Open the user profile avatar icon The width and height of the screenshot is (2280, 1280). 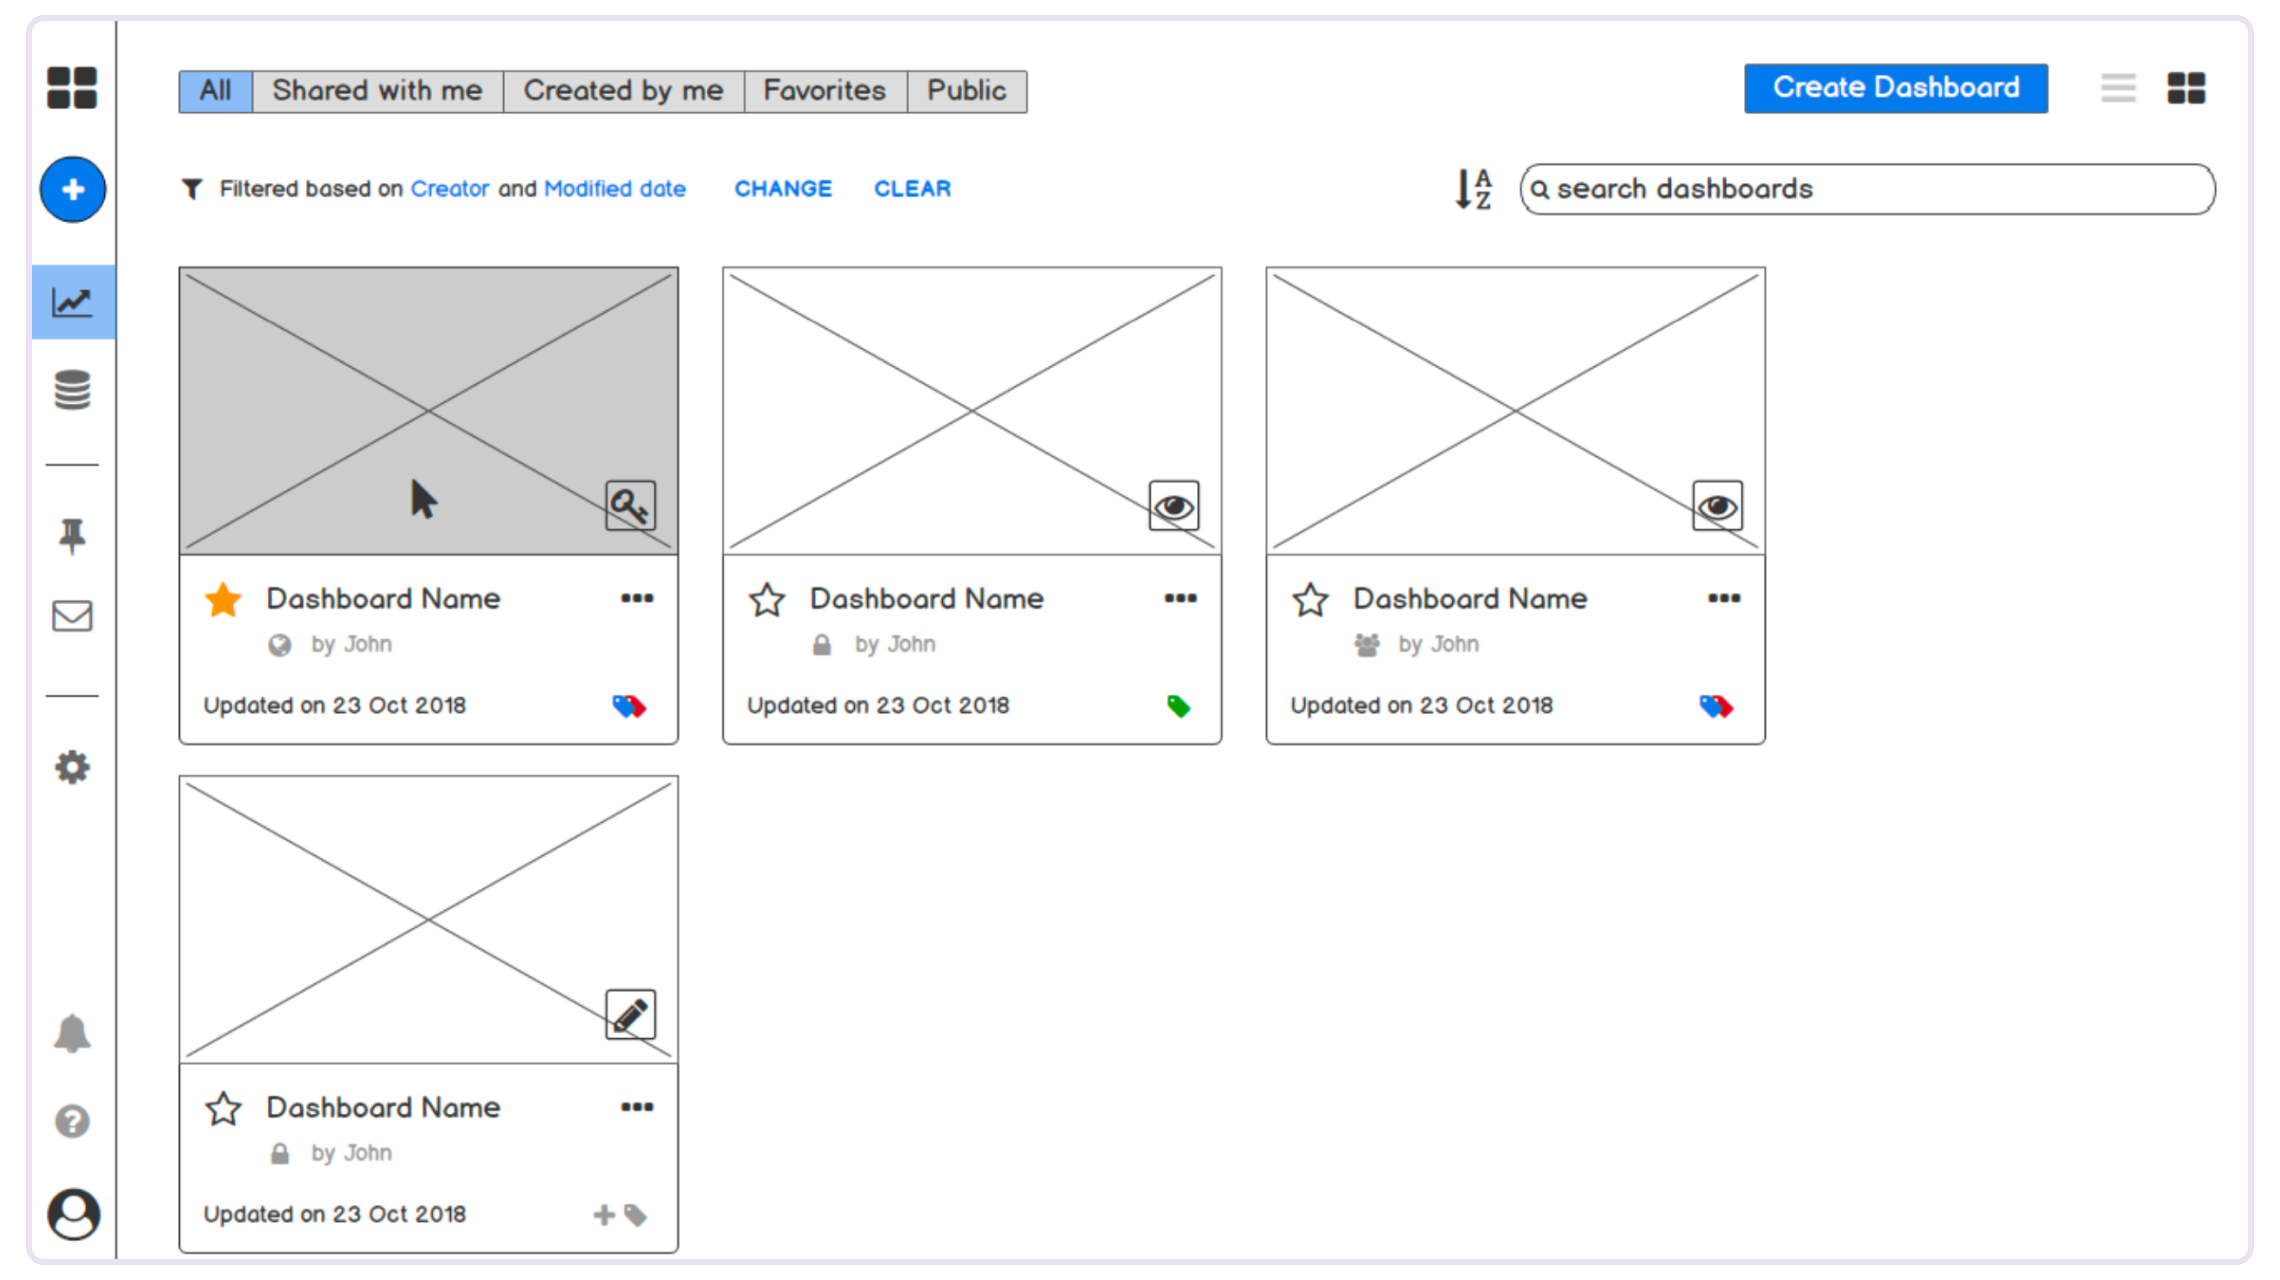[x=74, y=1214]
